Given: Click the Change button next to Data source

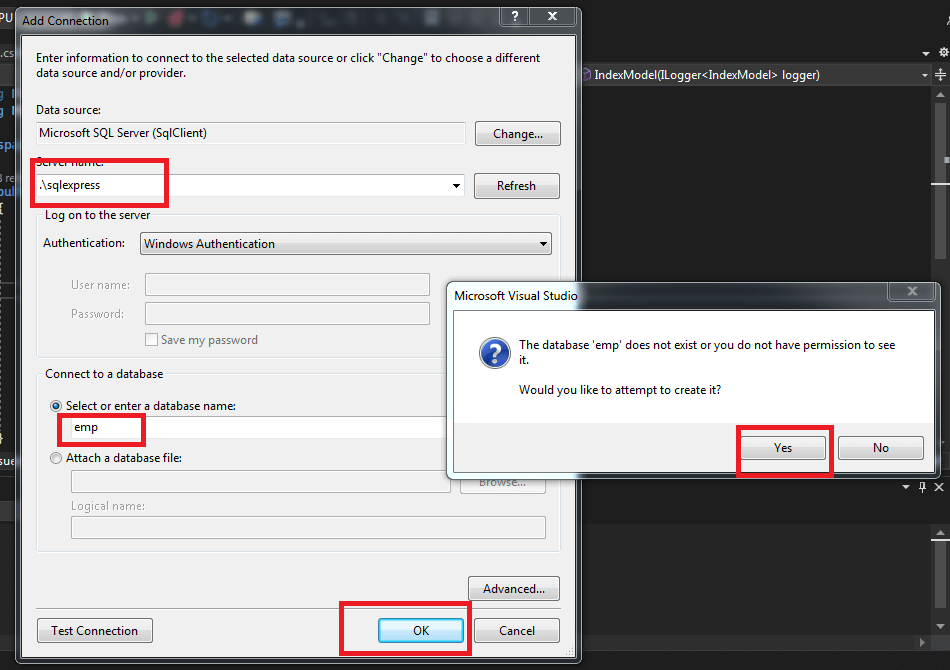Looking at the screenshot, I should [517, 133].
